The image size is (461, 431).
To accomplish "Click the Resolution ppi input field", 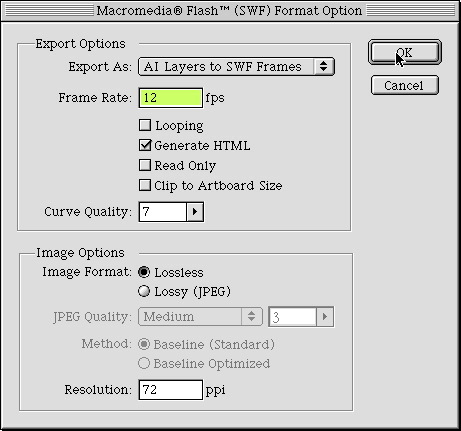I will 171,390.
